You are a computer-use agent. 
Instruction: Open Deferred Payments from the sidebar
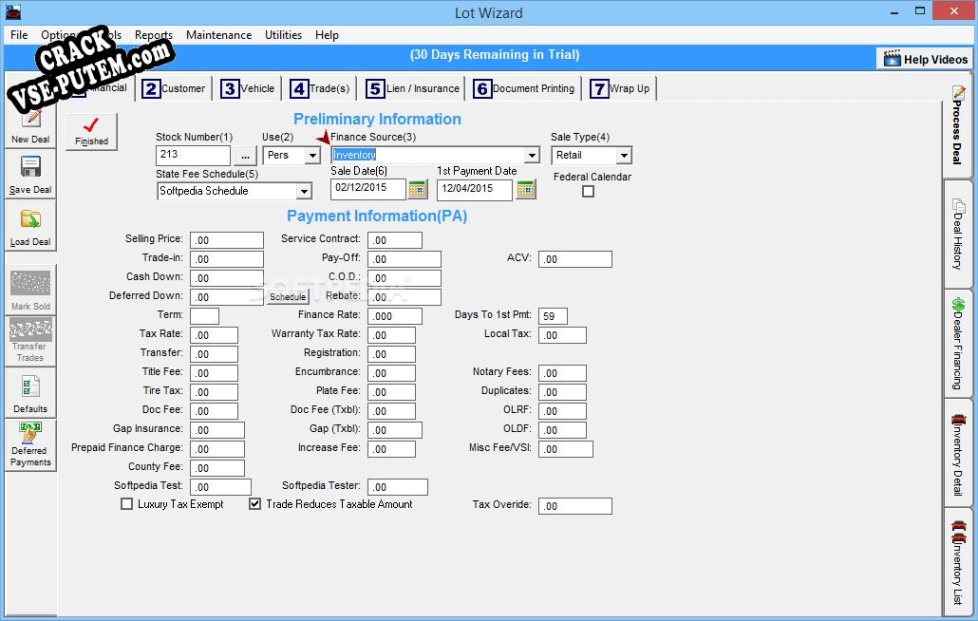pyautogui.click(x=30, y=445)
